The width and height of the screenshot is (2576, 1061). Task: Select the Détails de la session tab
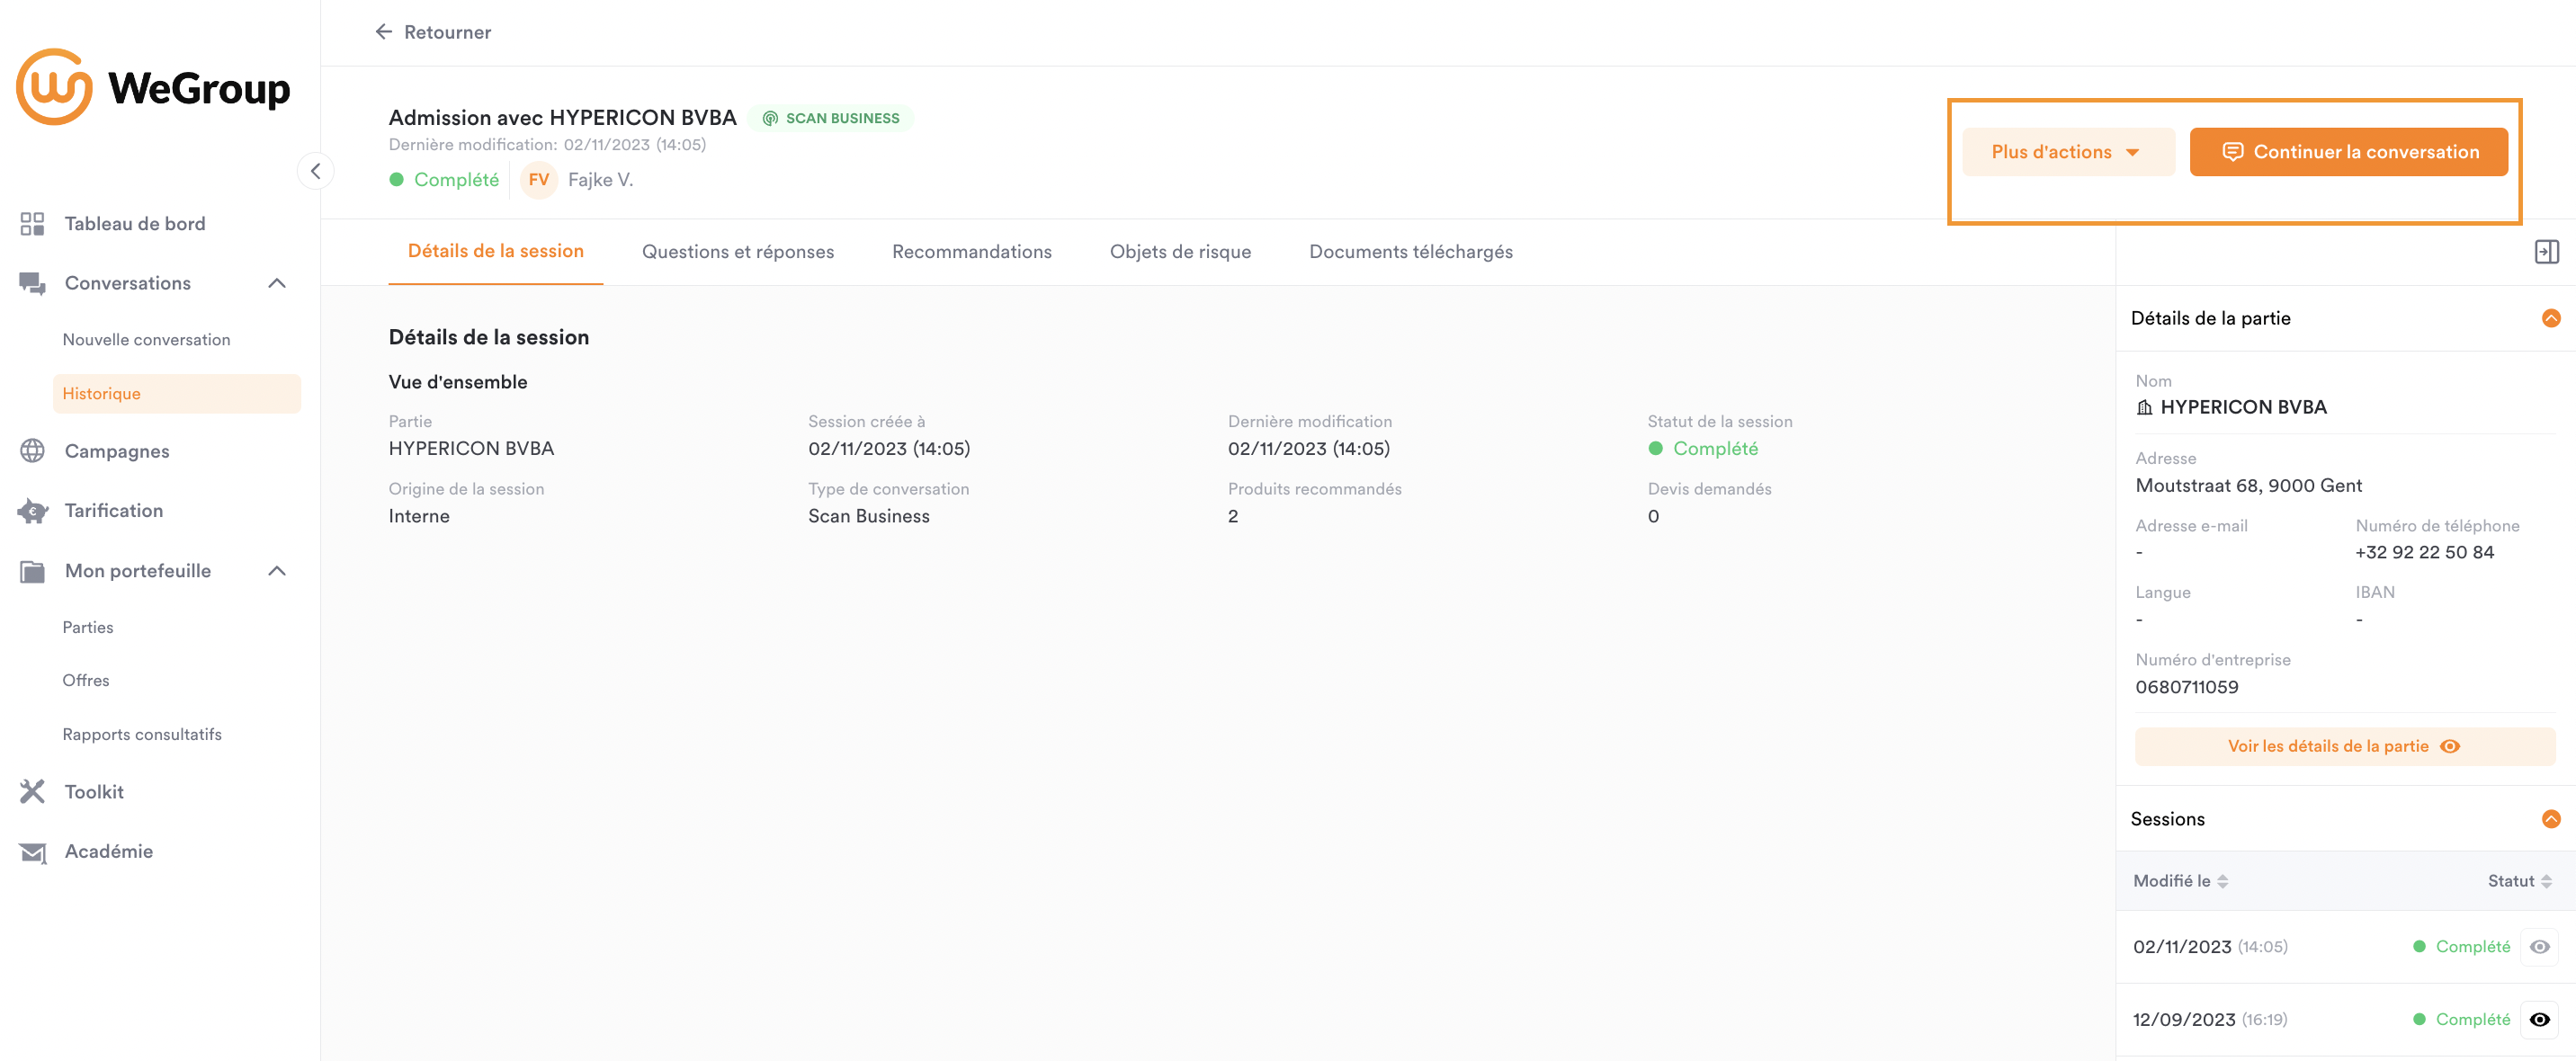495,252
